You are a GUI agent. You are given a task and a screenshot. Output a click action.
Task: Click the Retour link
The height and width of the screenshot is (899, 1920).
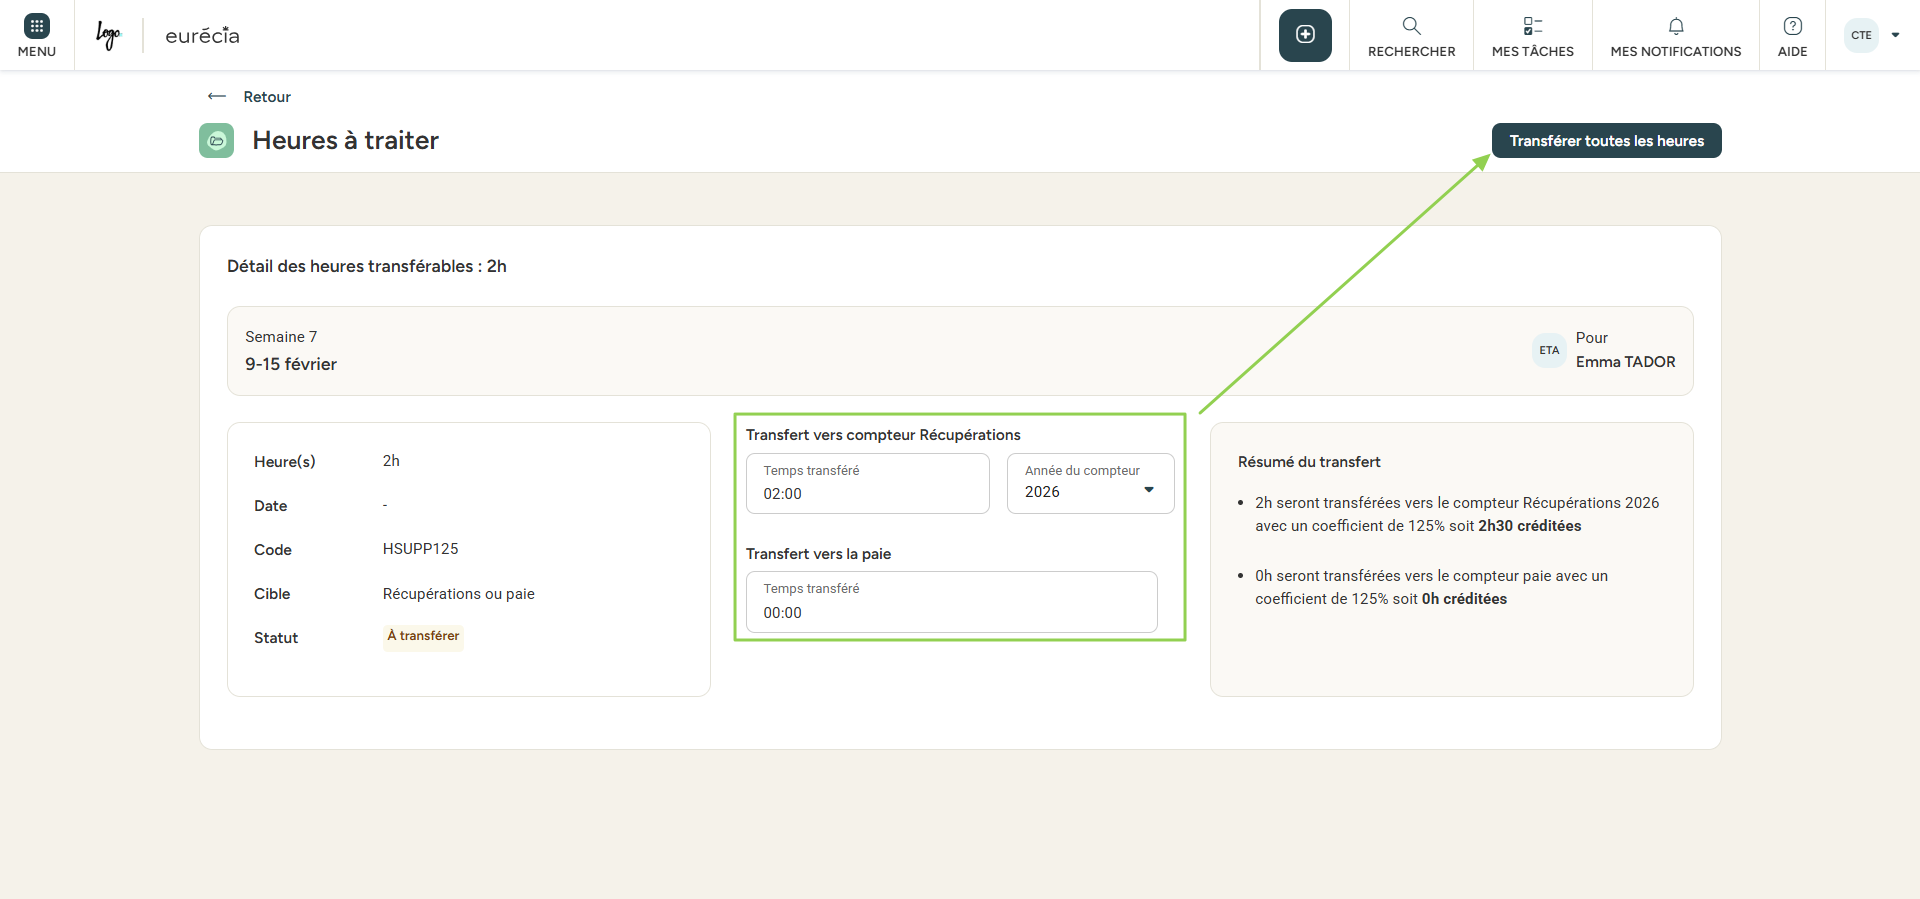tap(267, 97)
